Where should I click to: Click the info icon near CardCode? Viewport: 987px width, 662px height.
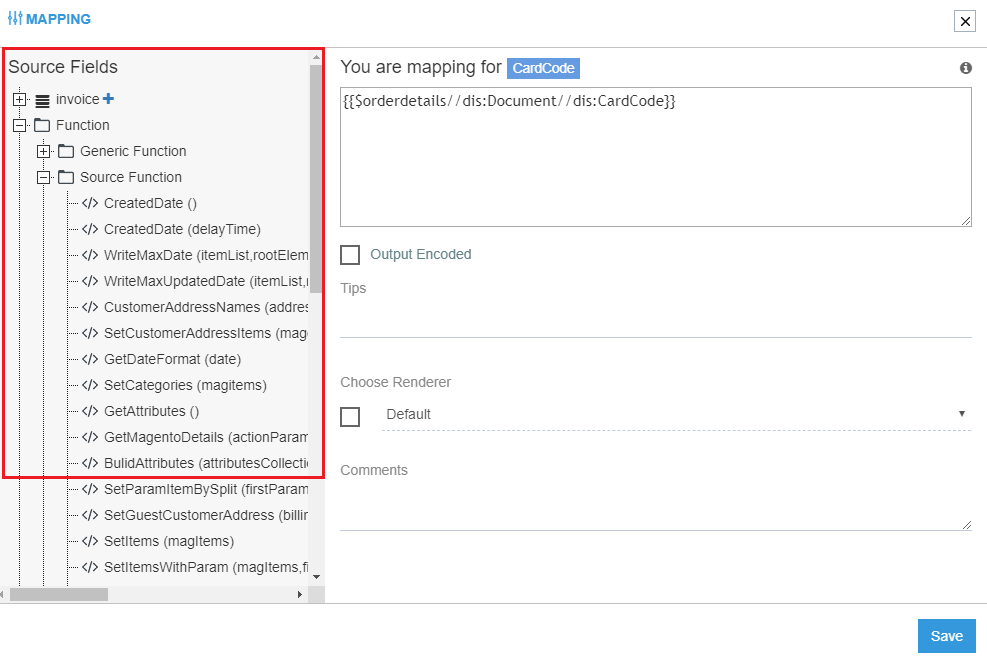(965, 67)
